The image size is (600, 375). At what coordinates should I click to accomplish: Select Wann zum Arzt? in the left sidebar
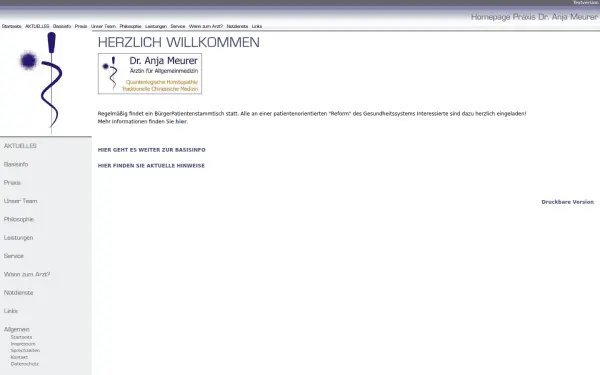click(27, 274)
